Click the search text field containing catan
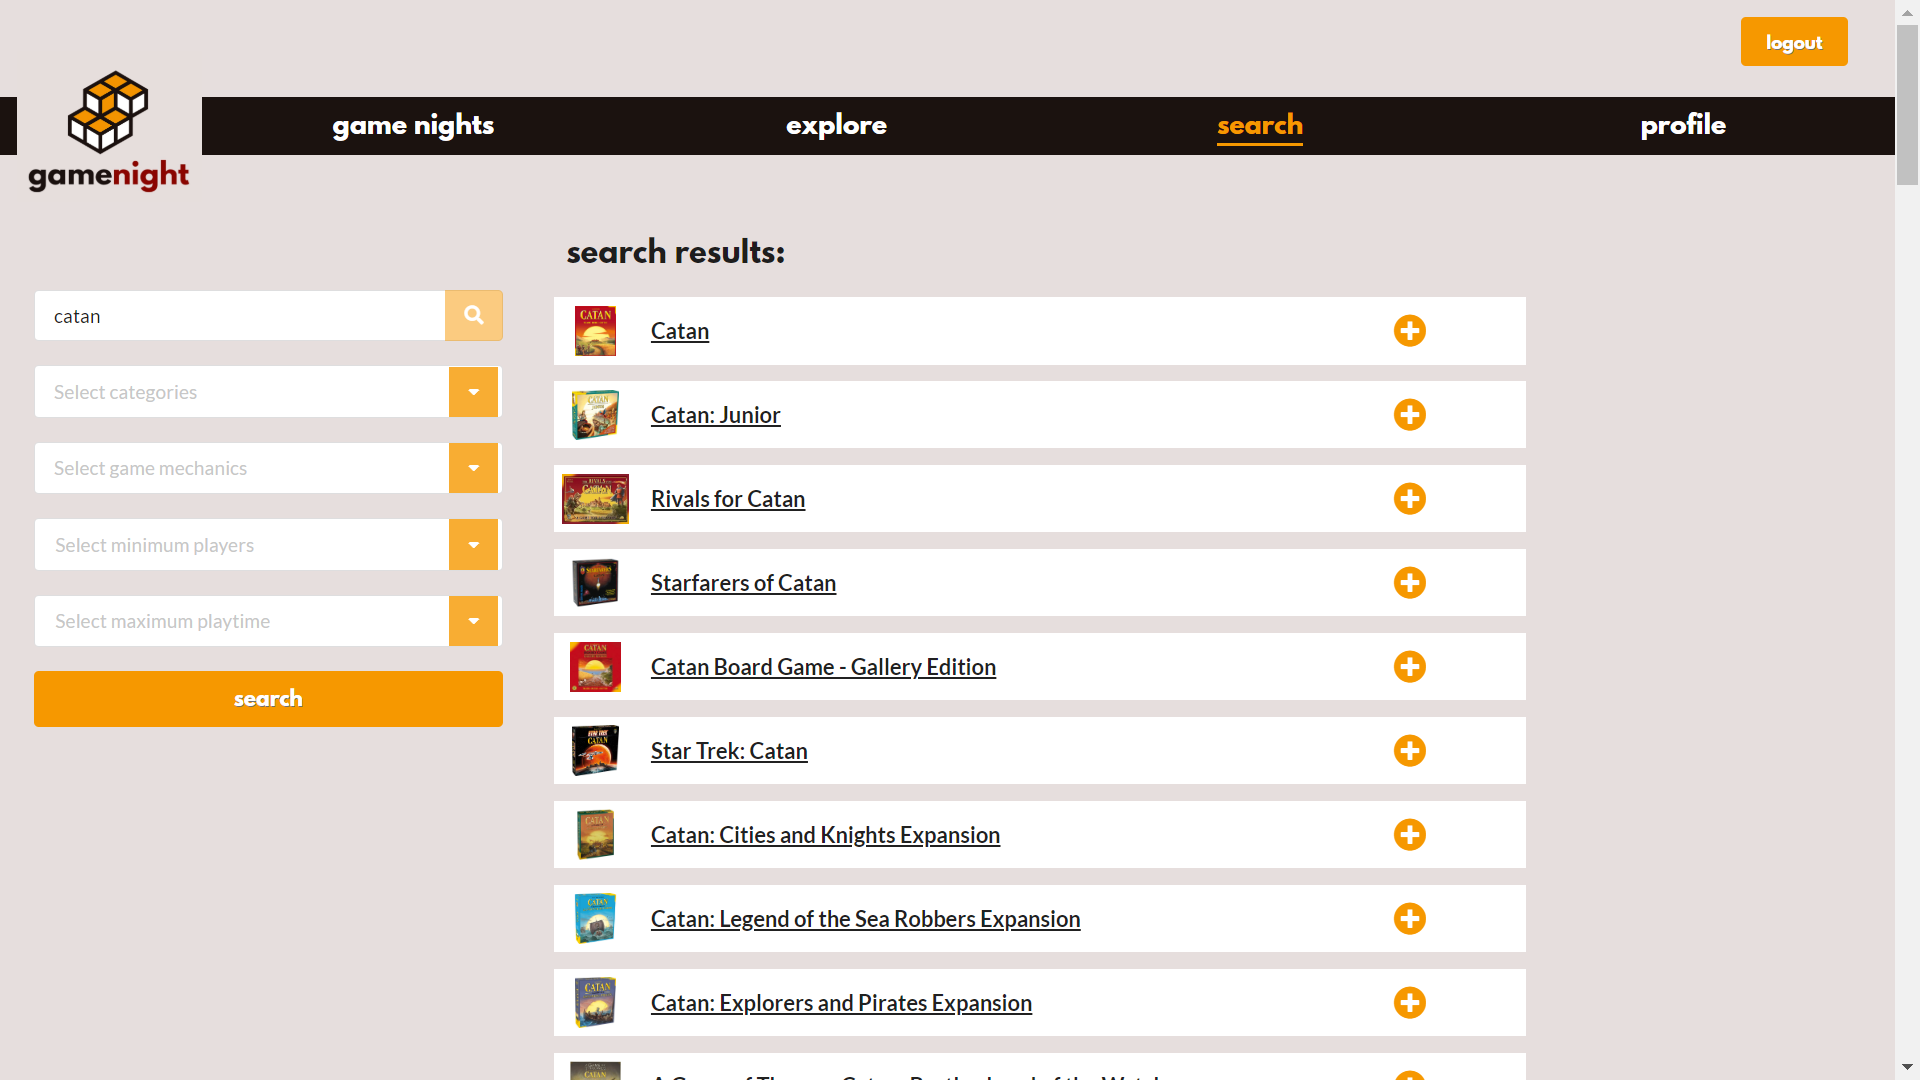Image resolution: width=1920 pixels, height=1080 pixels. [240, 316]
